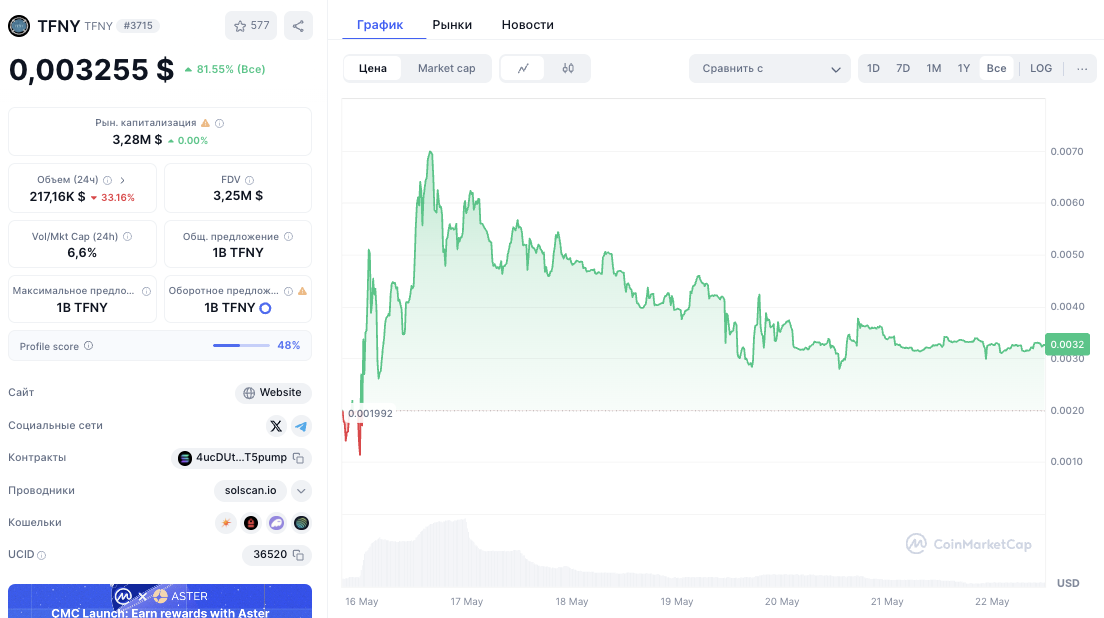Click info icon next to Оборотное предложение

(x=288, y=291)
